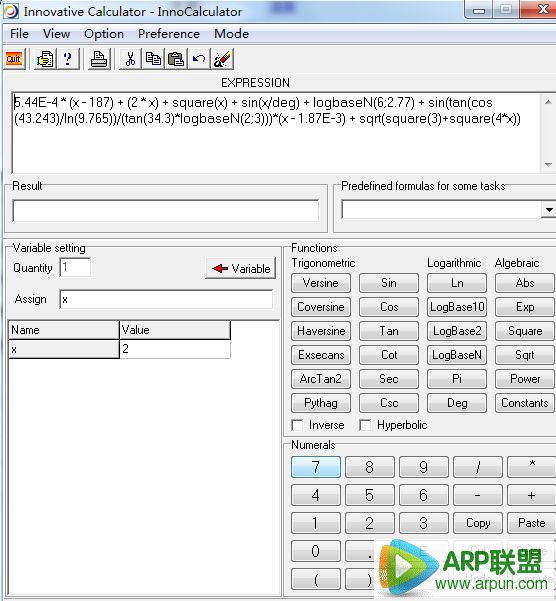Open the File menu
Screen dimensions: 556x601
point(19,34)
